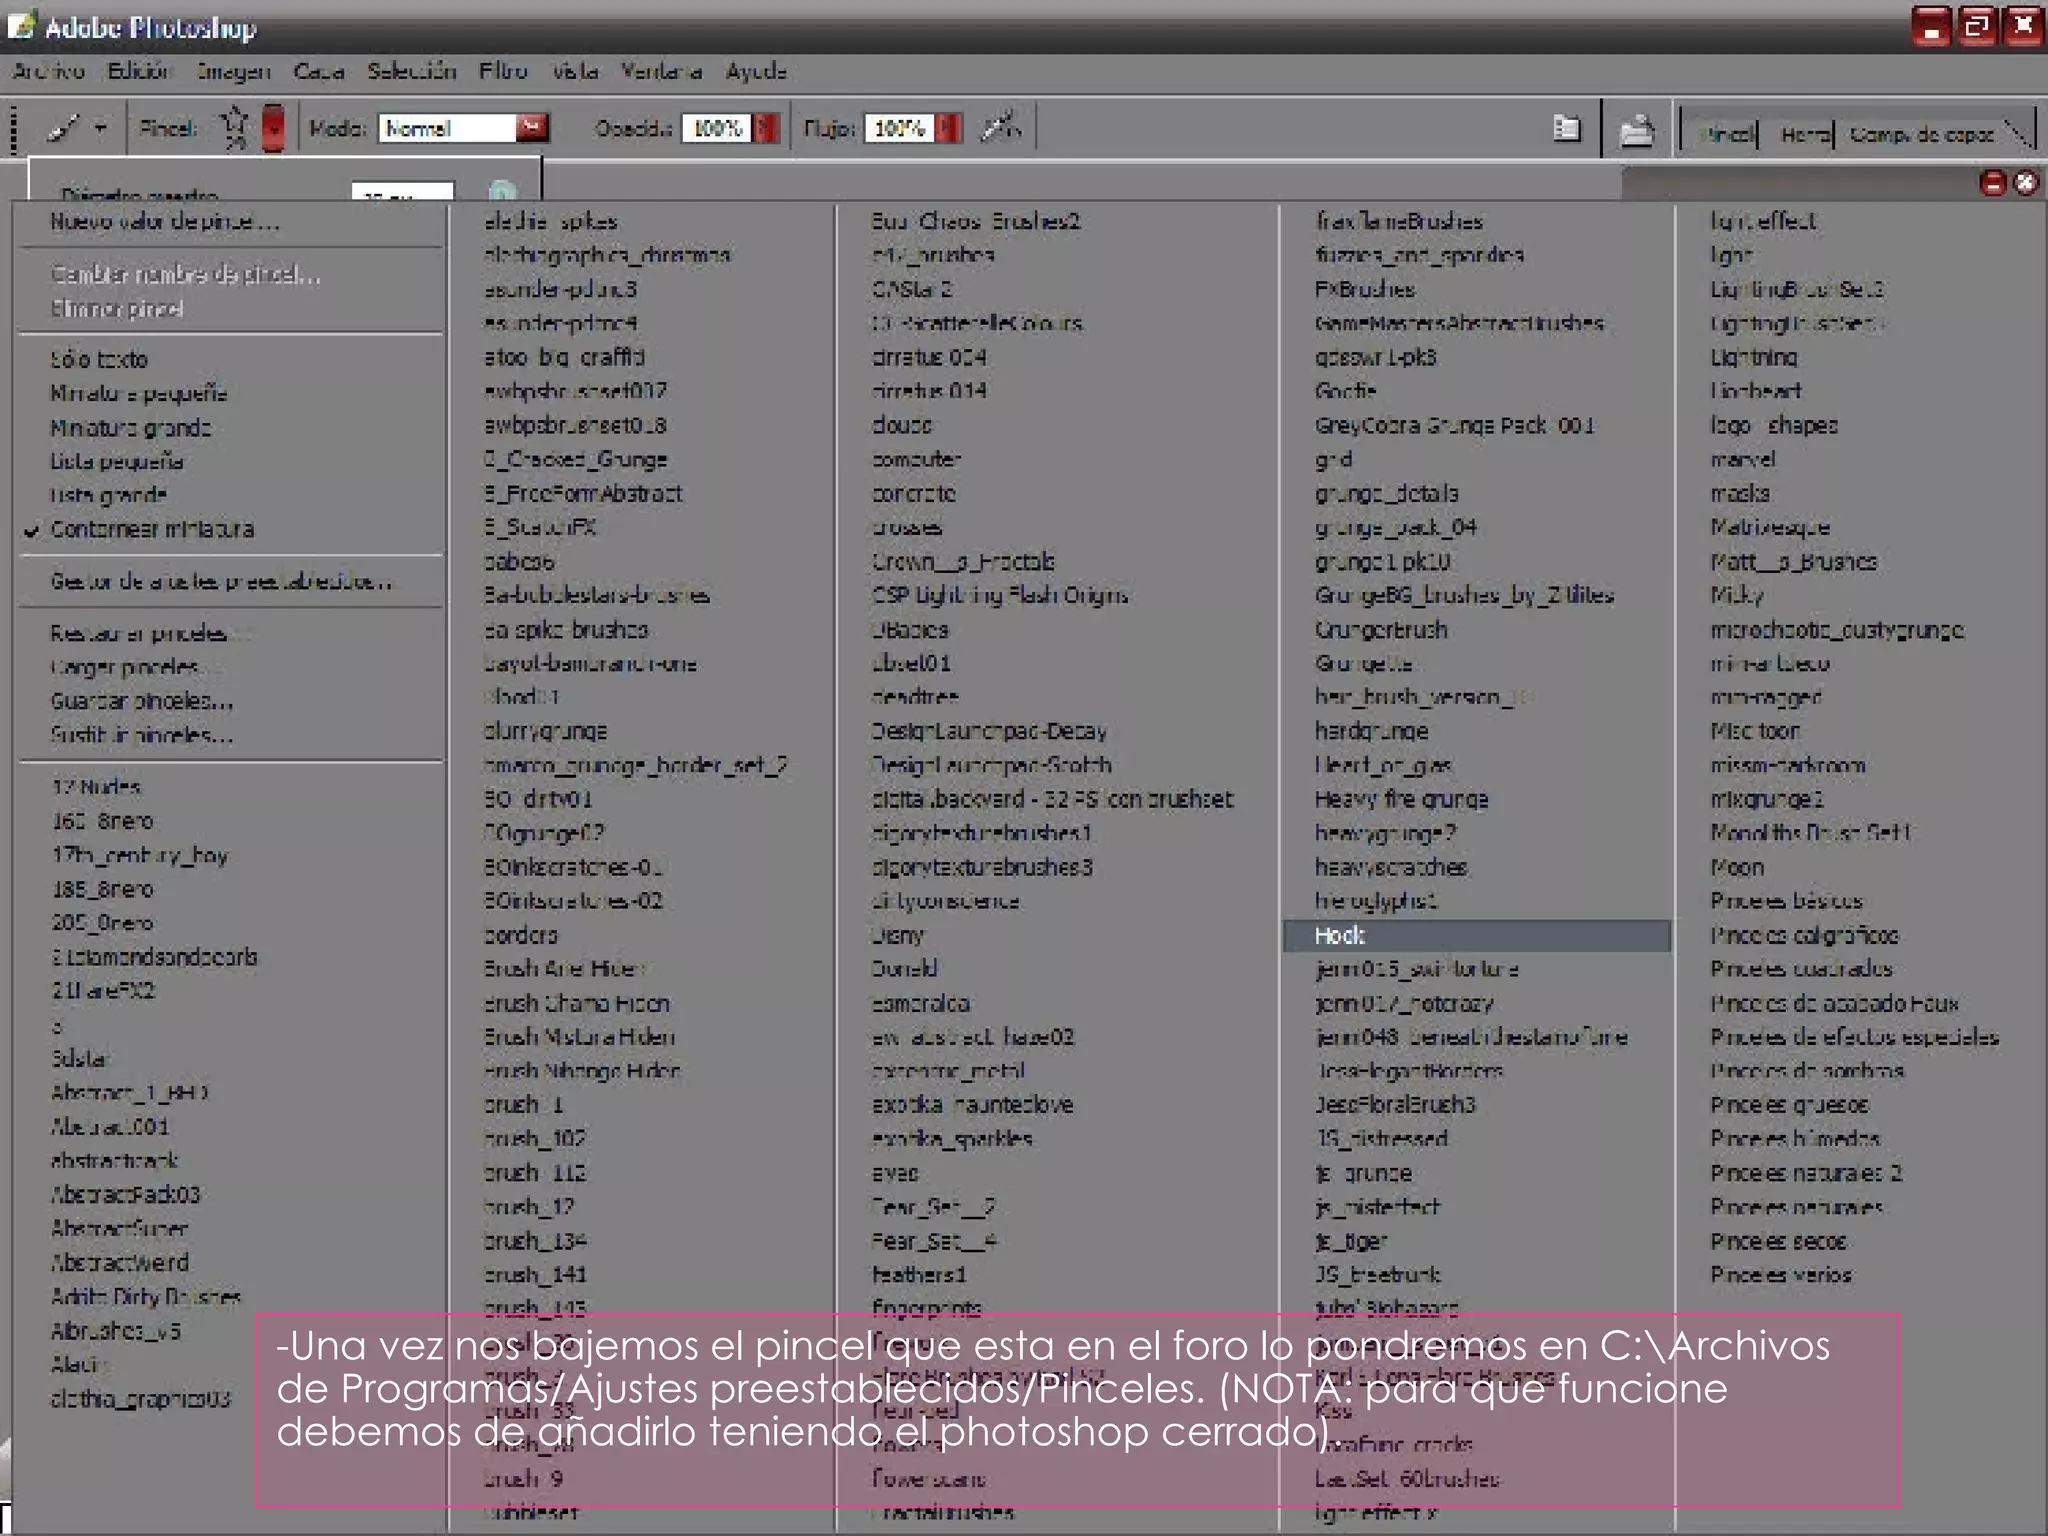
Task: Close the floating palette with red X
Action: [2025, 183]
